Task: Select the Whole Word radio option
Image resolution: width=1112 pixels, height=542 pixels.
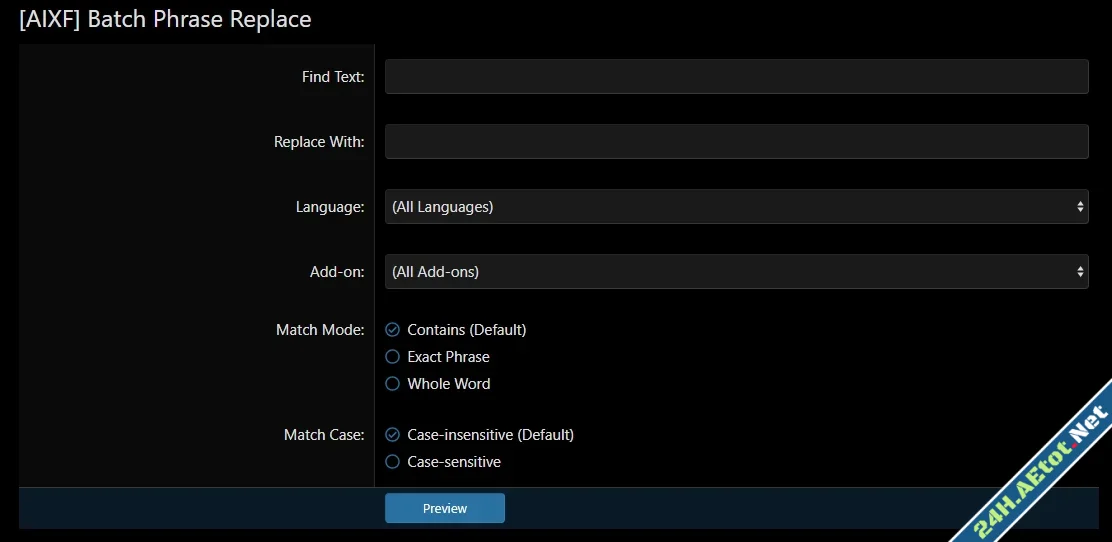Action: coord(393,384)
